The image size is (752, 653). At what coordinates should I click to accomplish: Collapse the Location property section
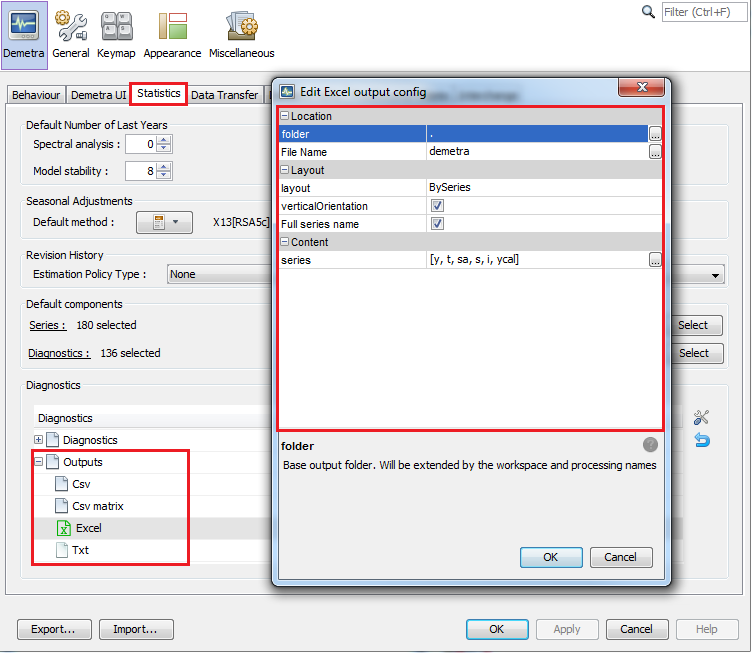point(285,116)
